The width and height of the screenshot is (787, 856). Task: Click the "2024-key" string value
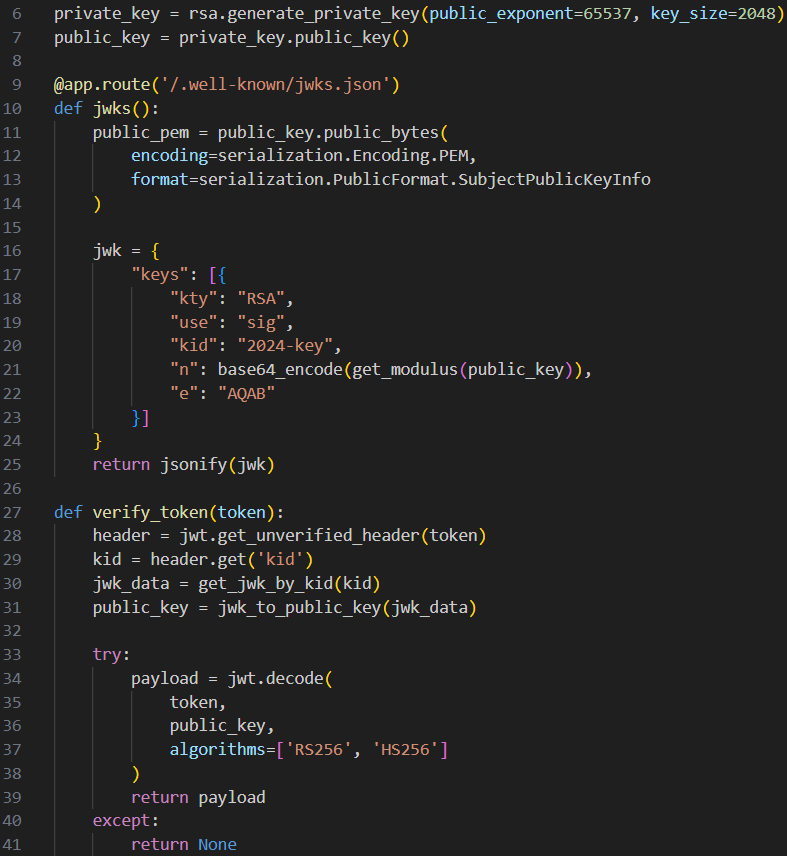285,346
